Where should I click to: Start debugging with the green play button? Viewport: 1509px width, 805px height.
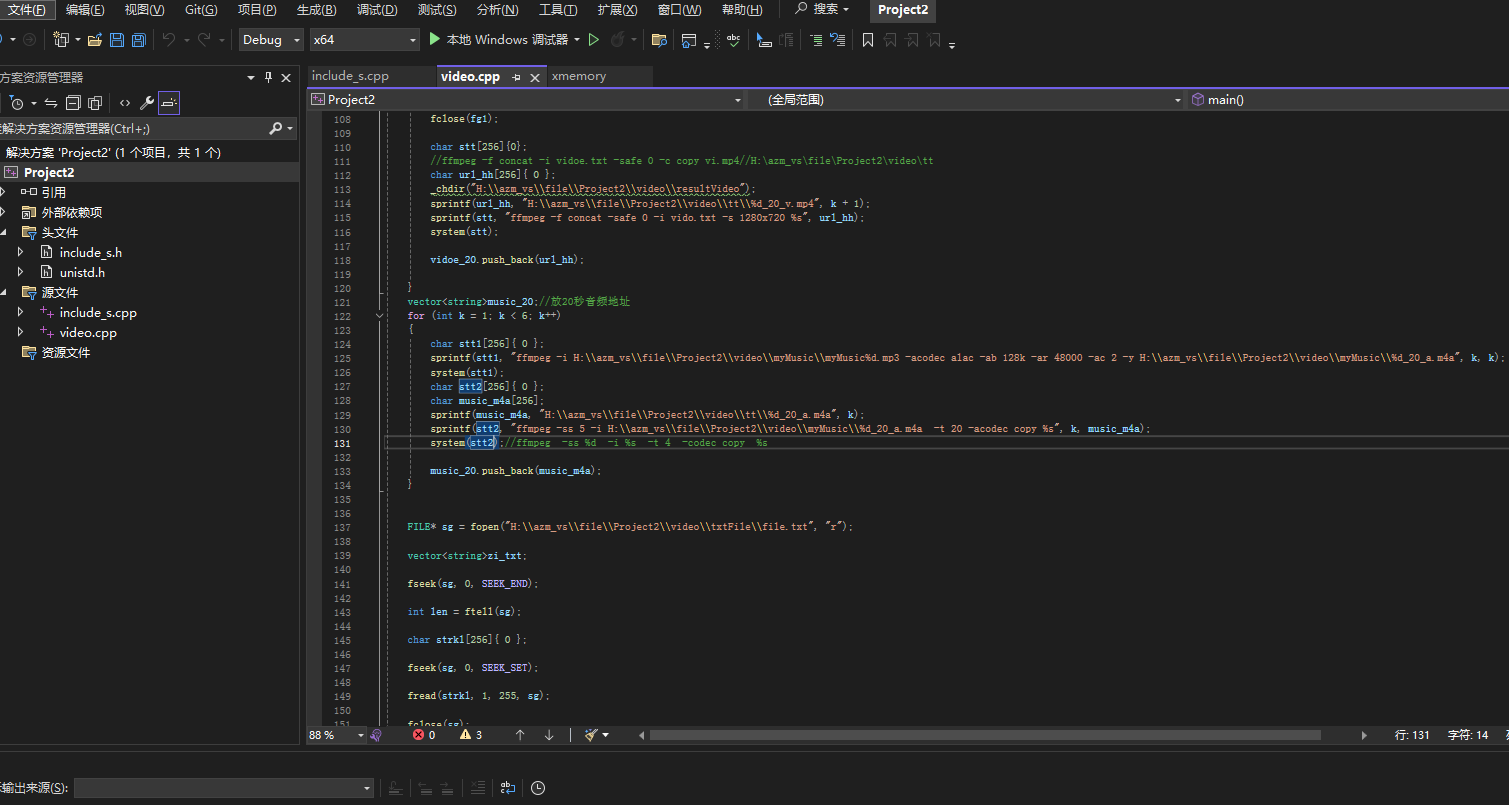[434, 39]
